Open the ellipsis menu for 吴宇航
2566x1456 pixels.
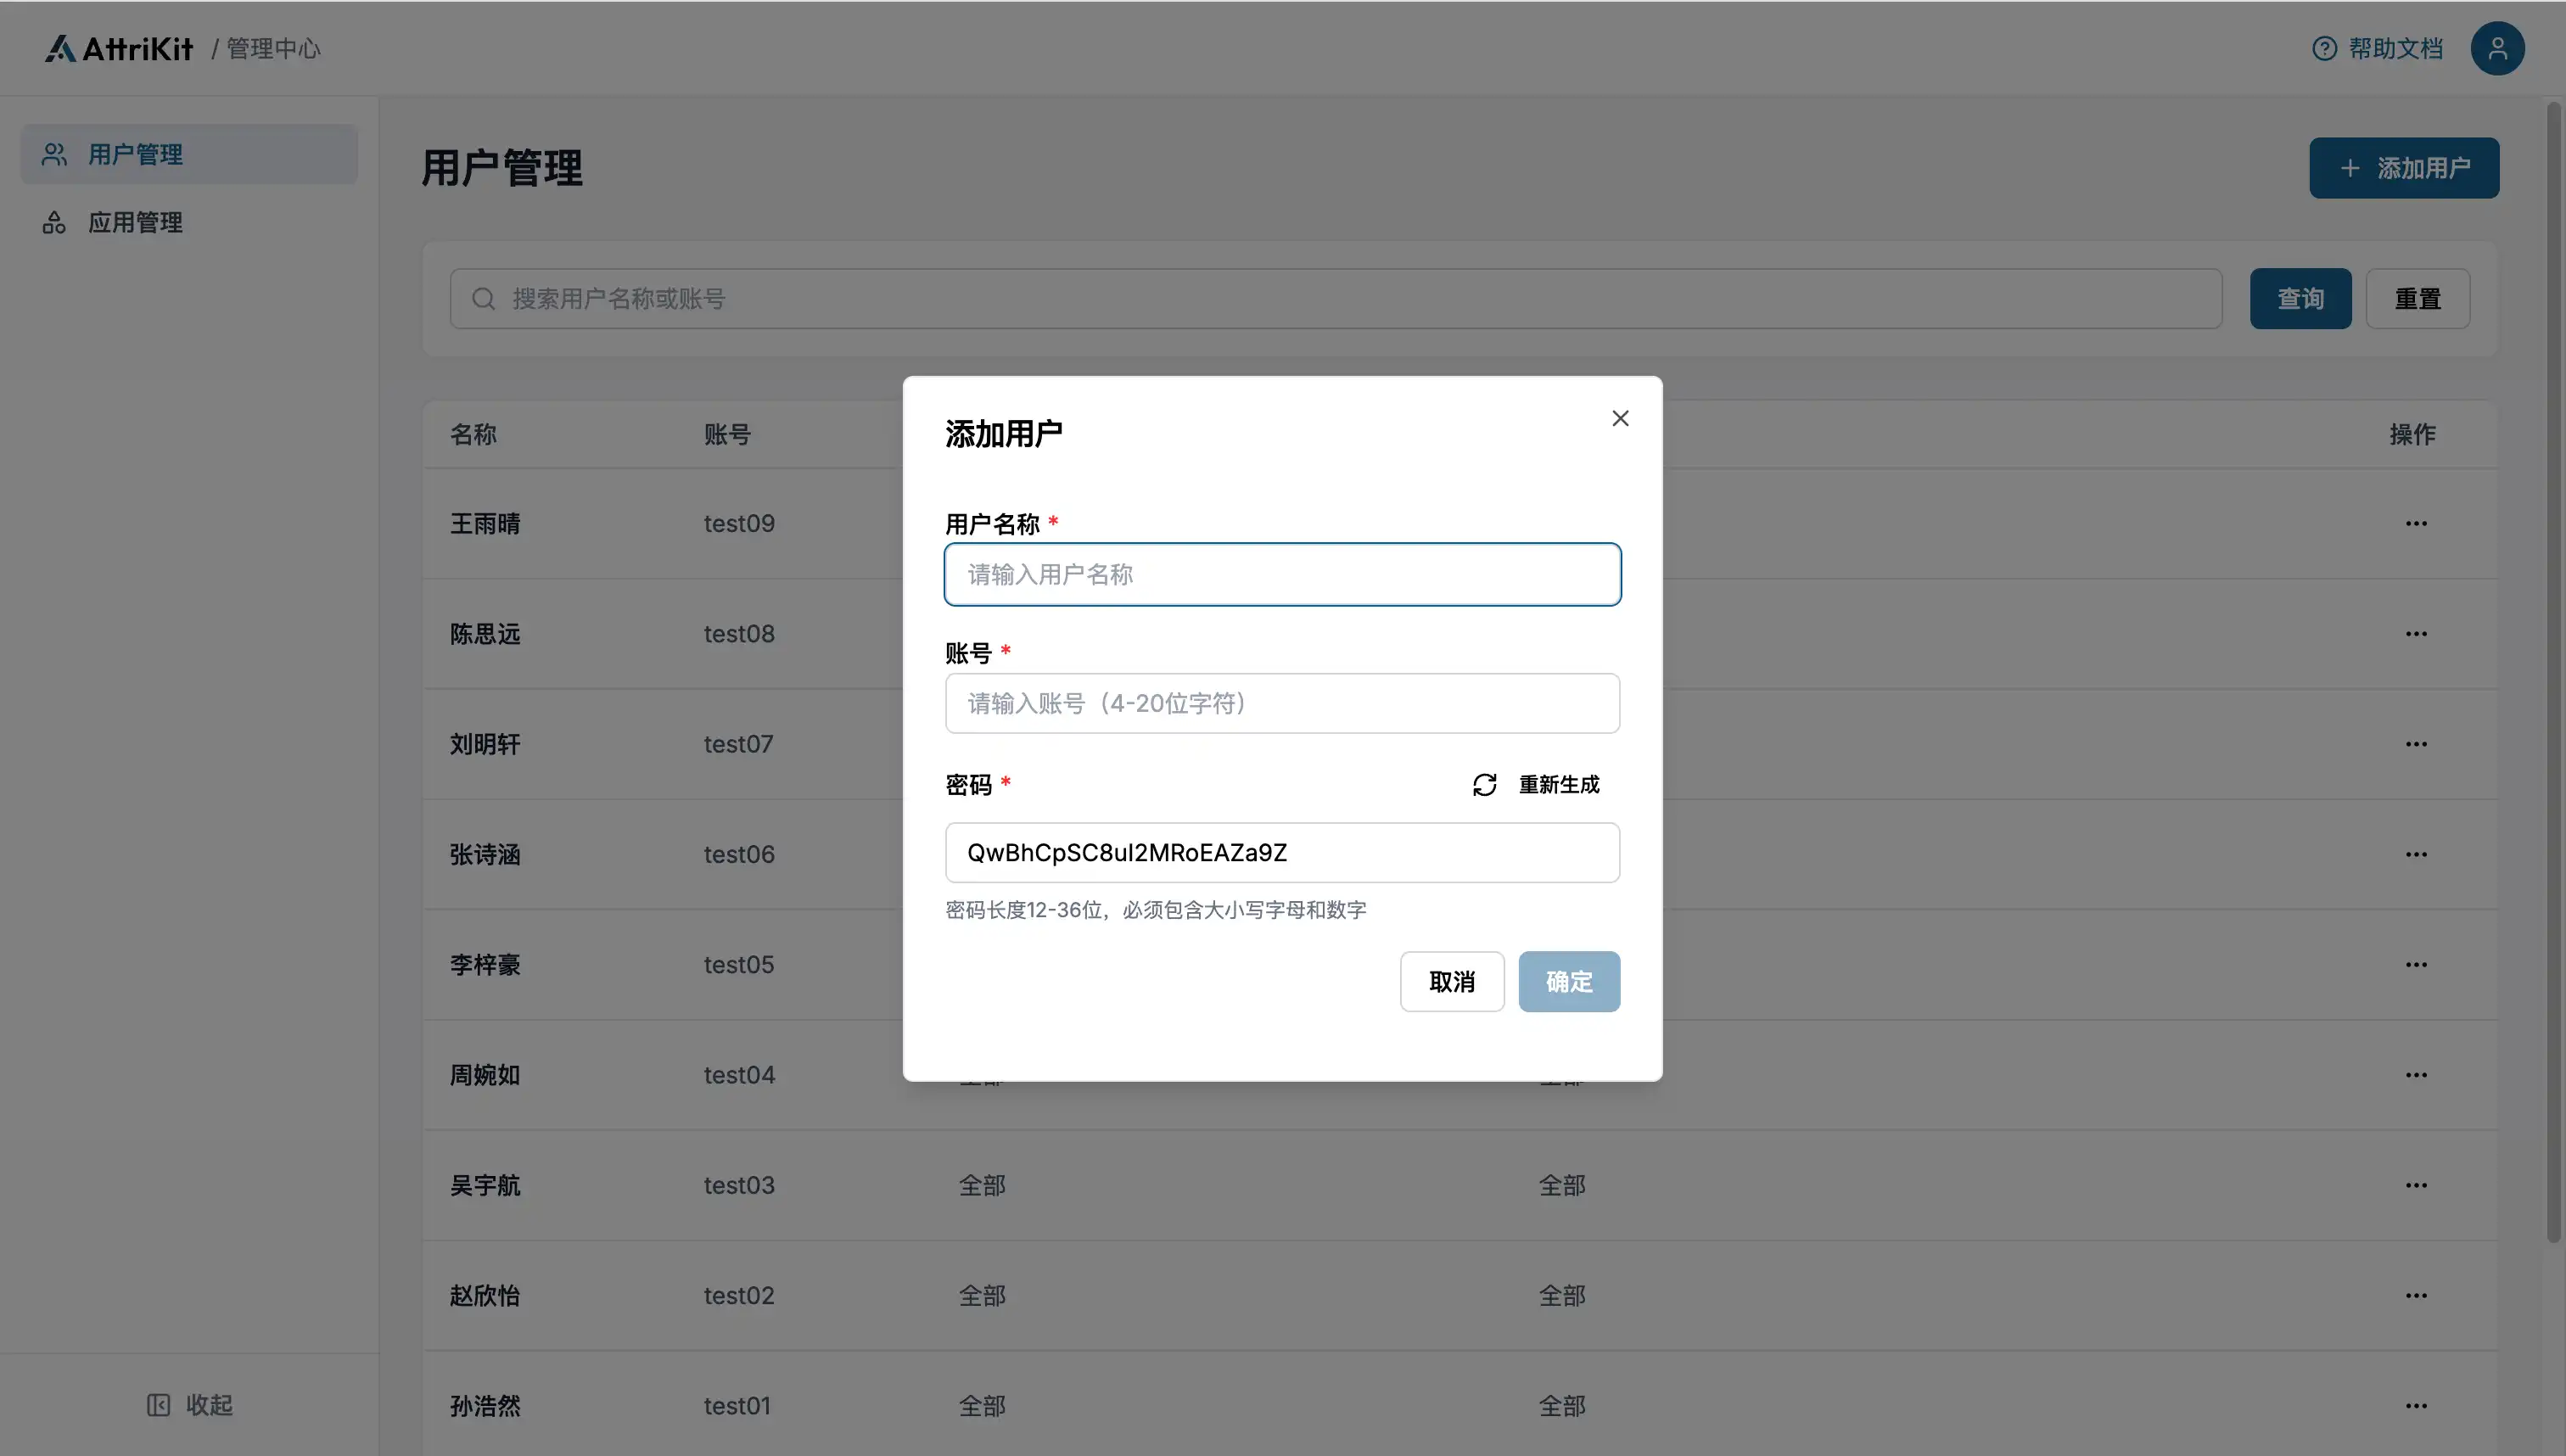coord(2416,1185)
